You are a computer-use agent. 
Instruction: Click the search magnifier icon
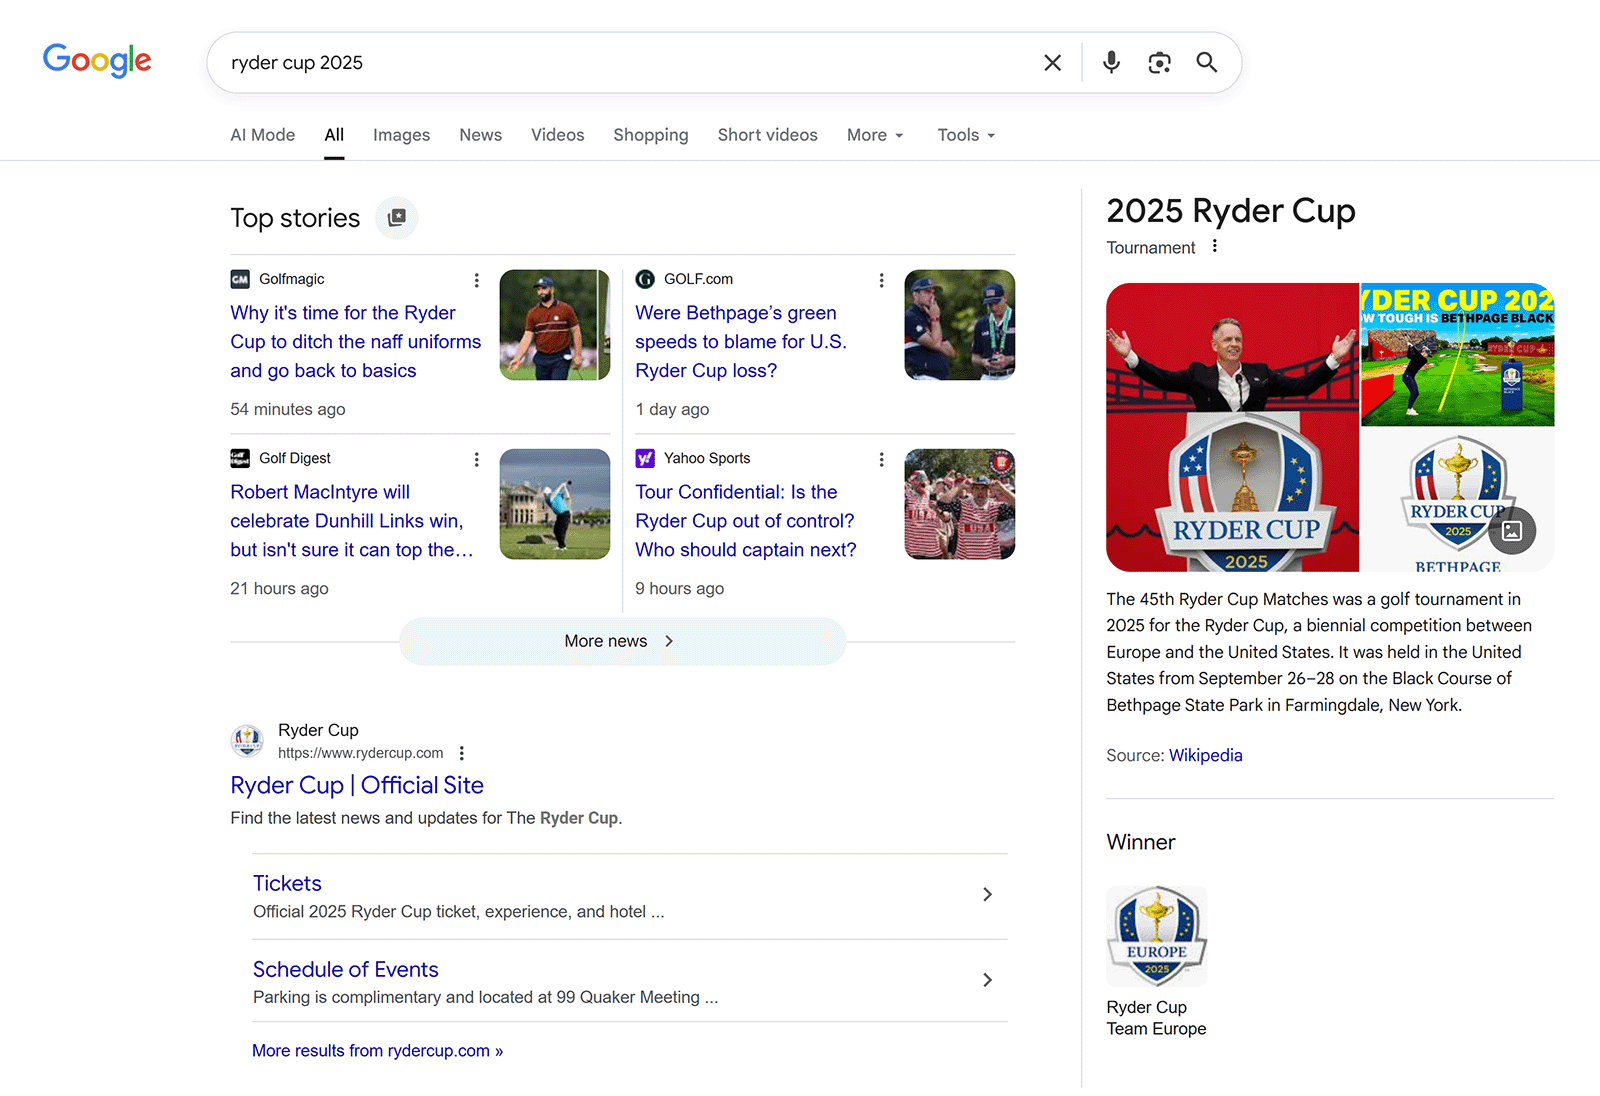point(1207,62)
